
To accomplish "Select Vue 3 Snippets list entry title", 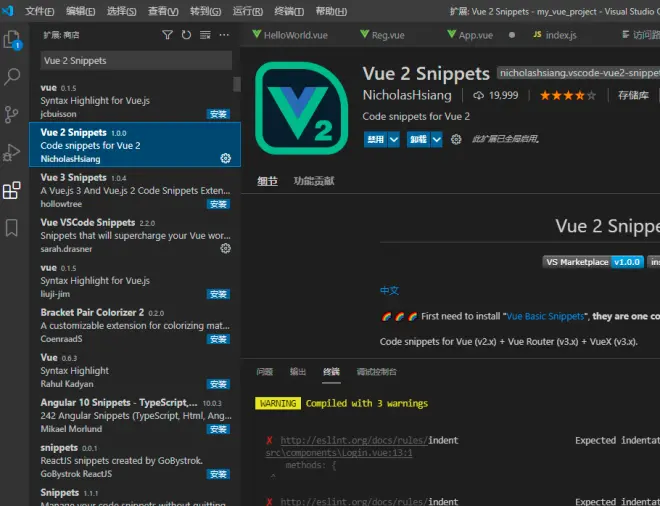I will [73, 178].
